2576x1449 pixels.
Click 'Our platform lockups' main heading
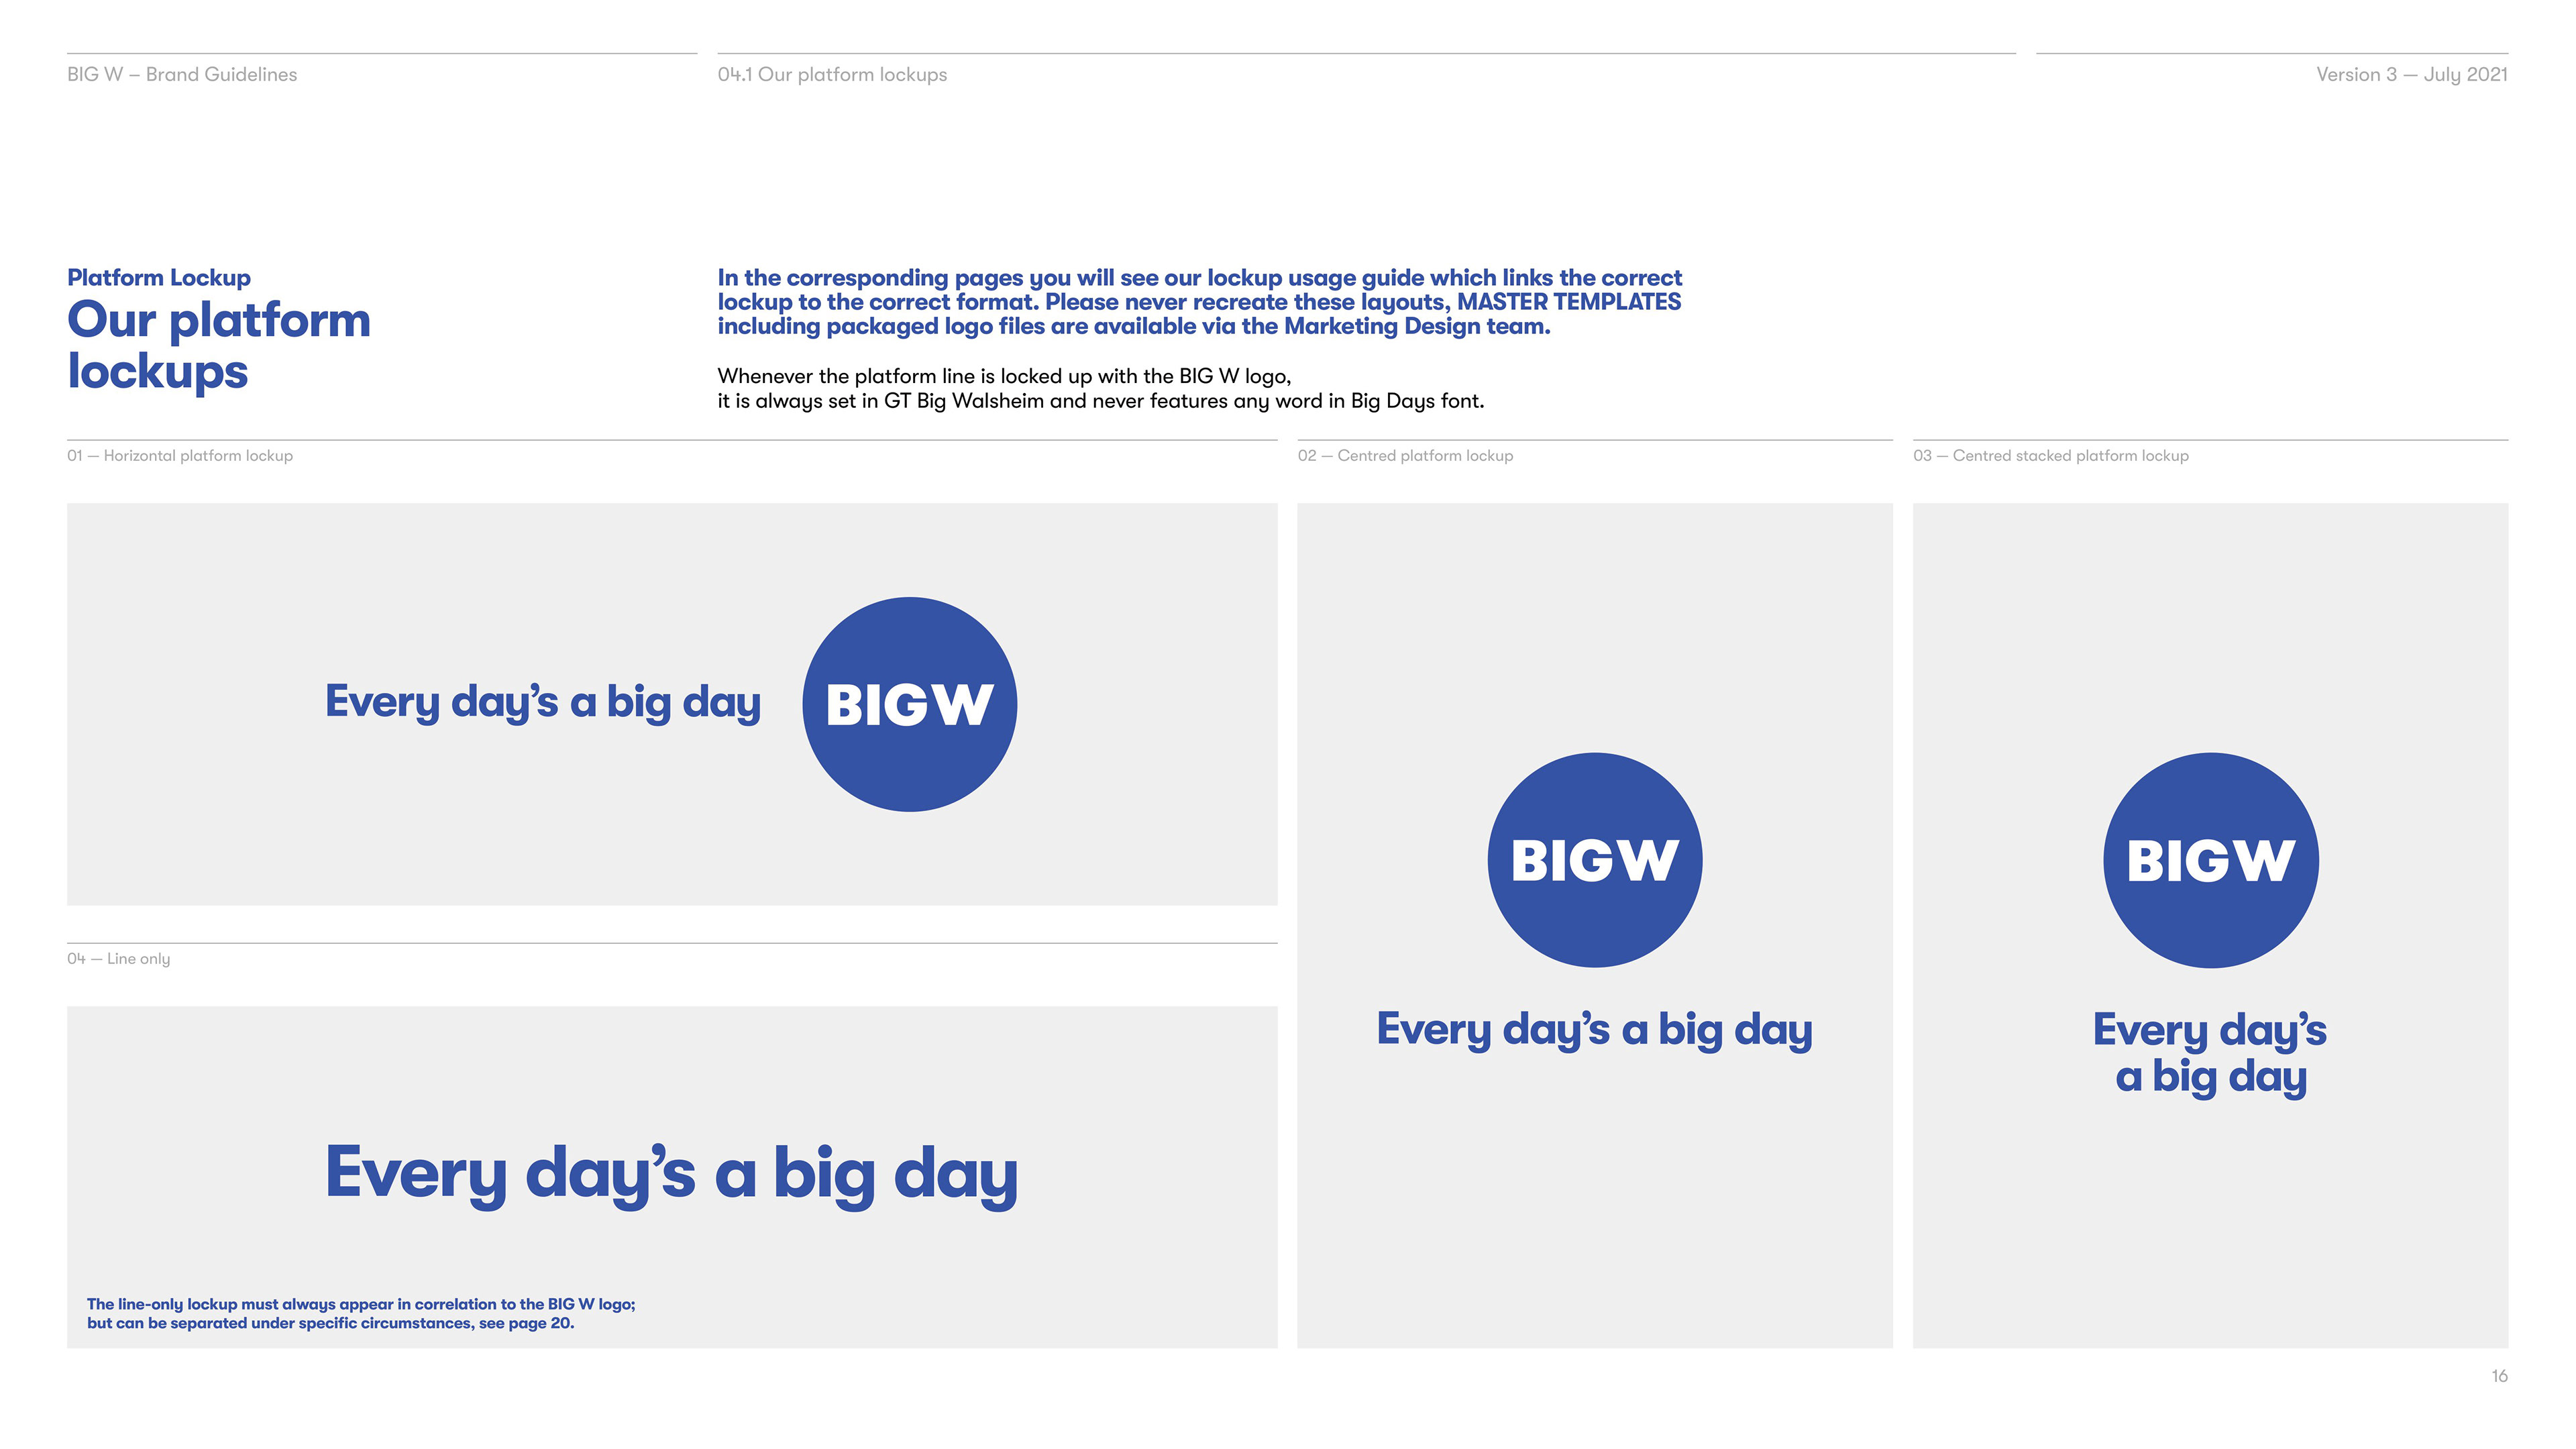click(218, 345)
